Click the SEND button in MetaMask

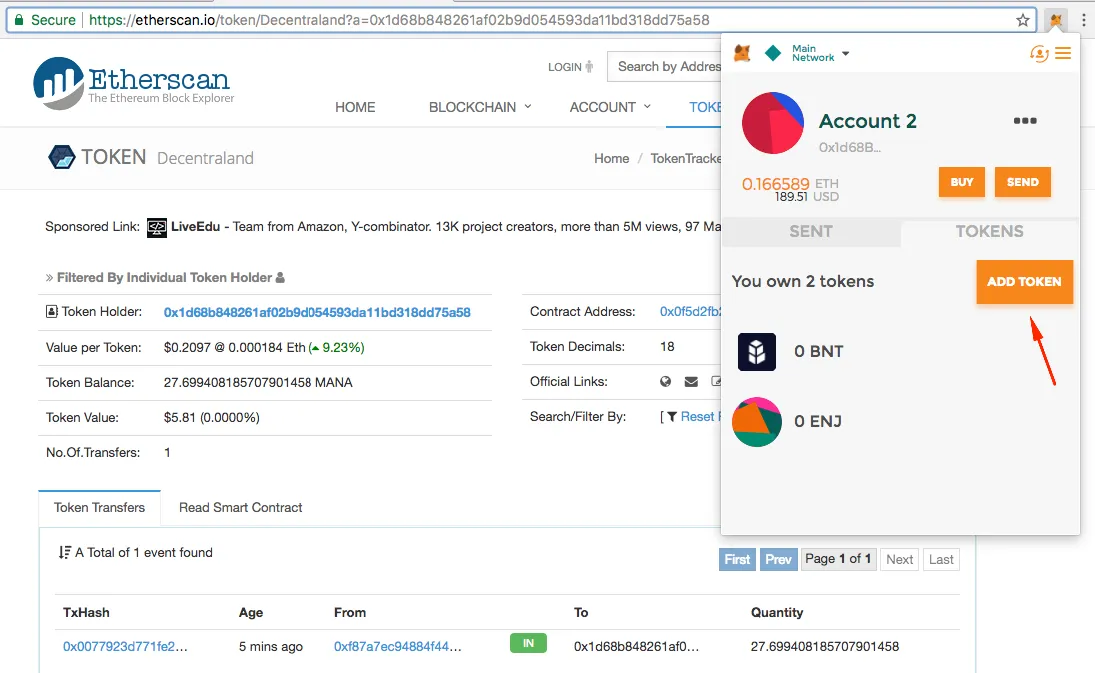click(1022, 182)
